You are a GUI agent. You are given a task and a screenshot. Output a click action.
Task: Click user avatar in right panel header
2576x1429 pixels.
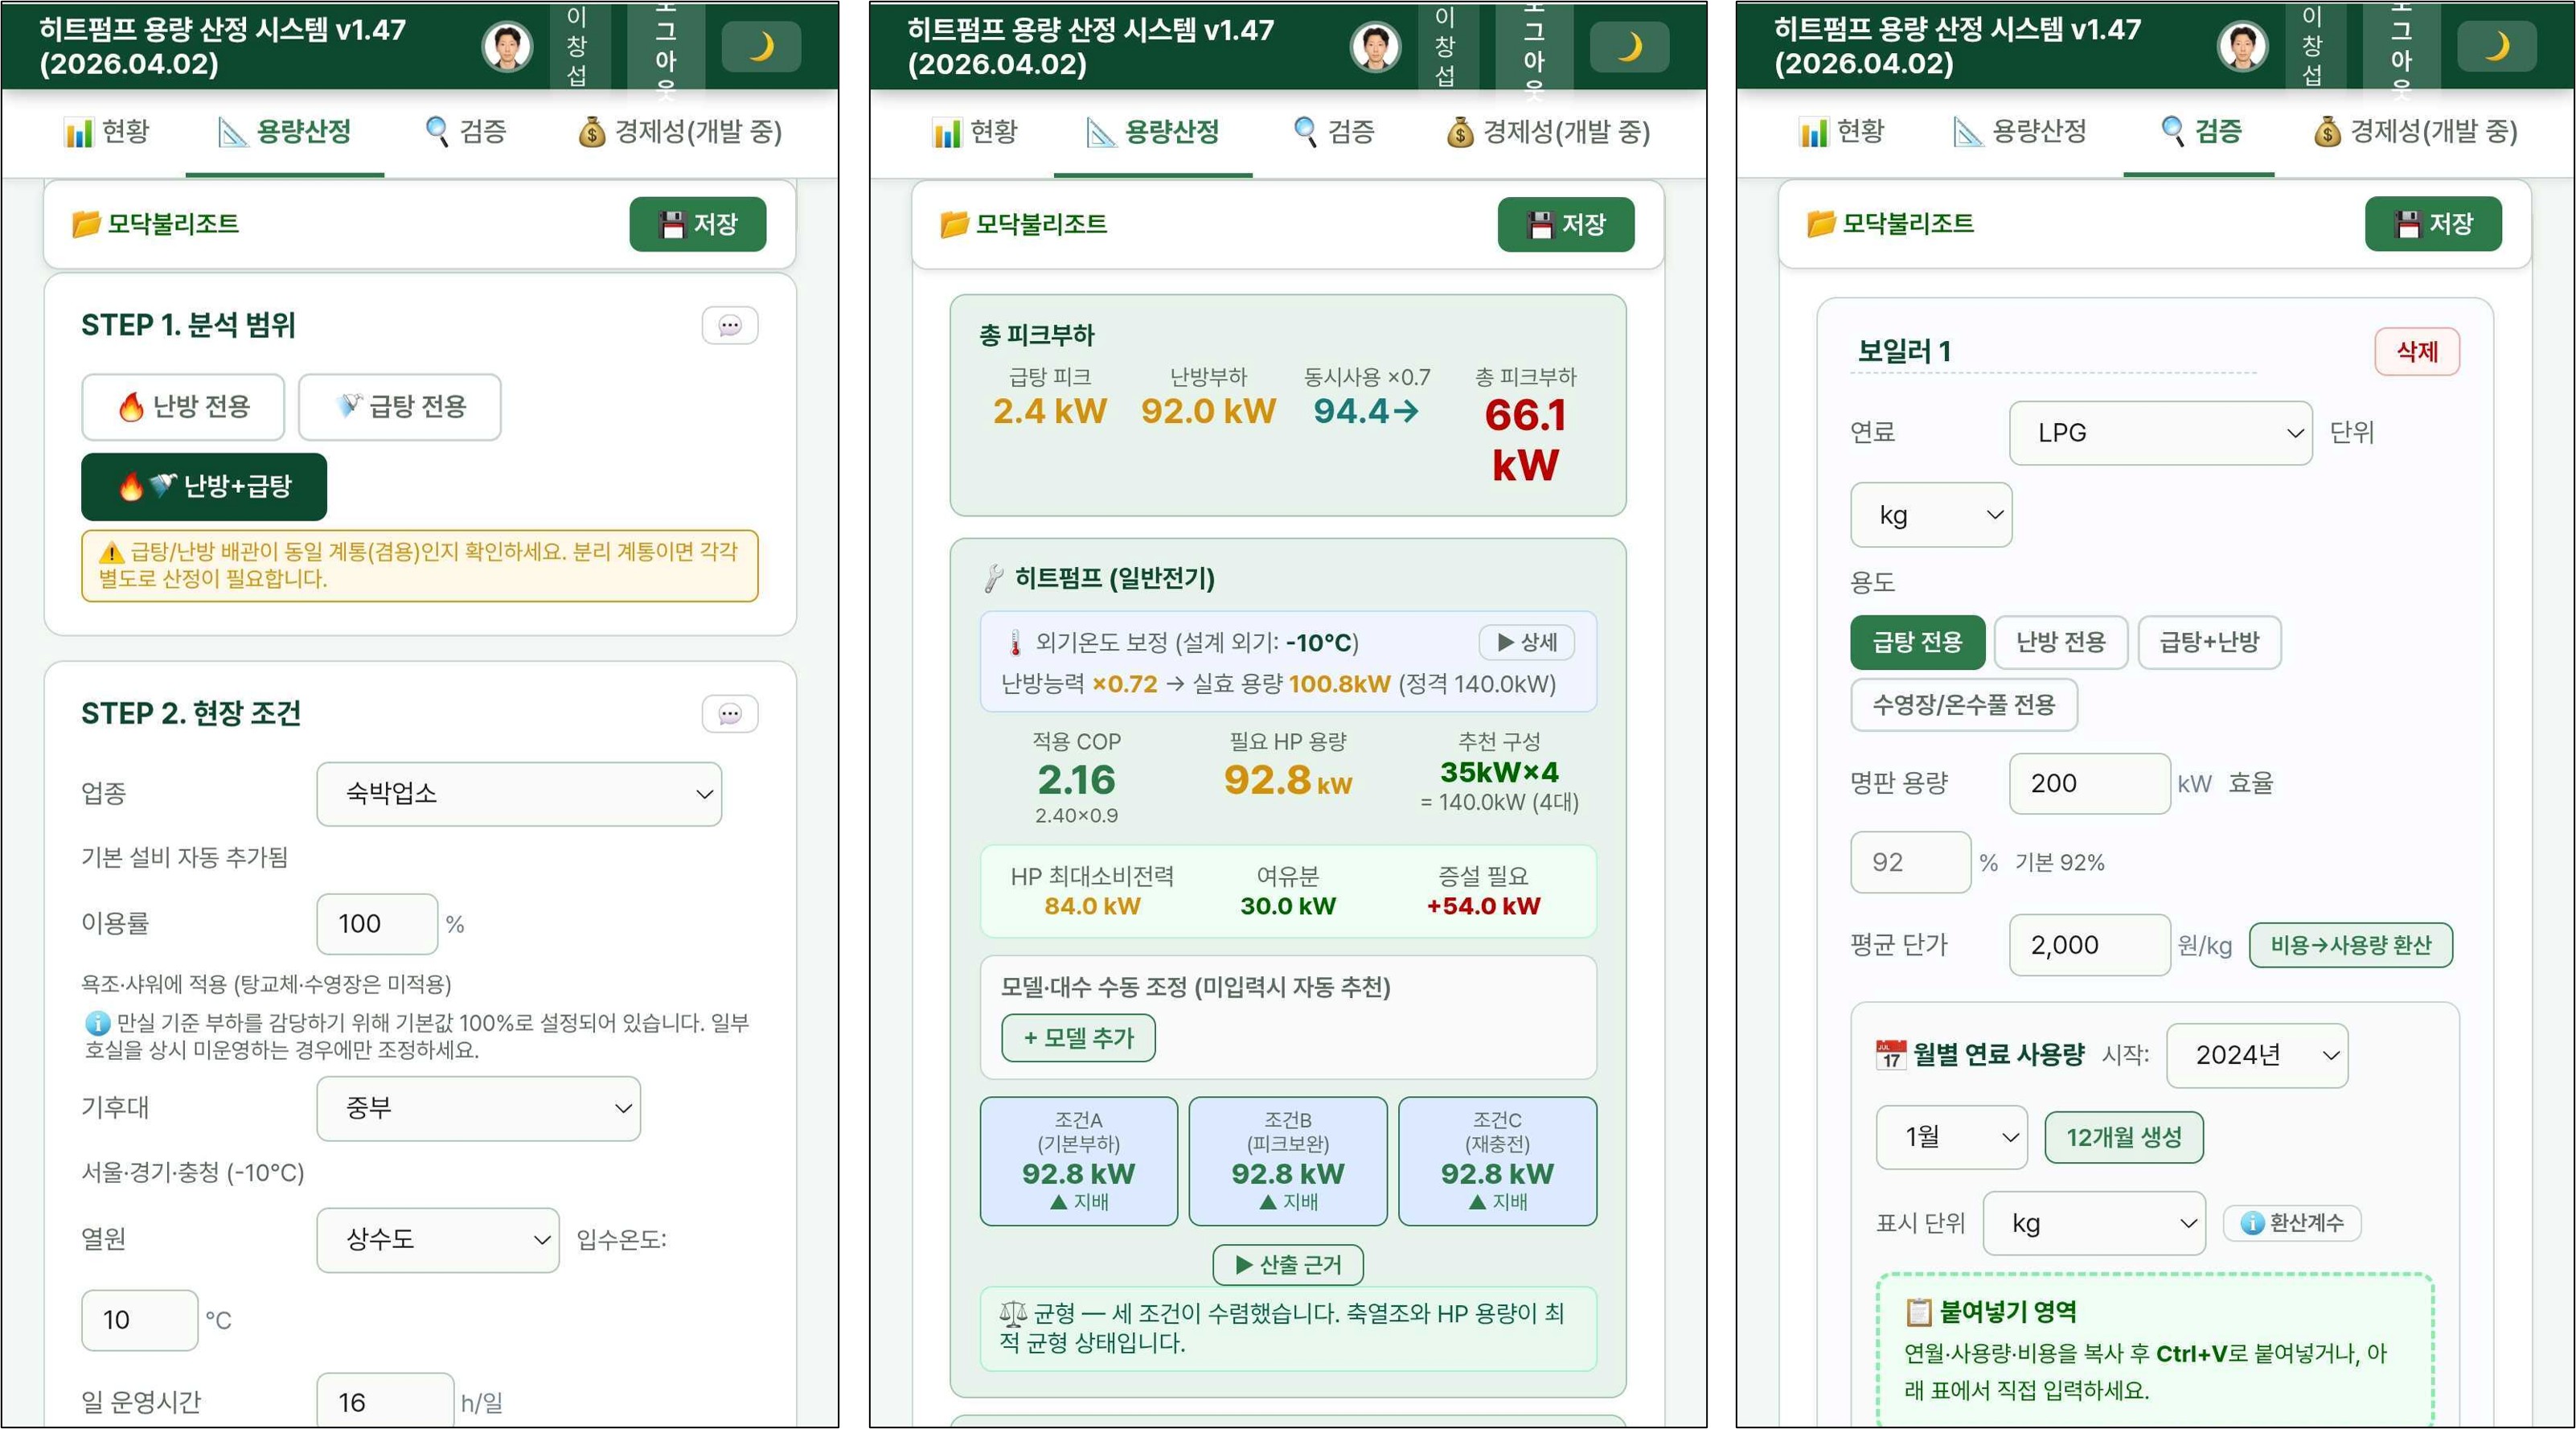(2242, 47)
